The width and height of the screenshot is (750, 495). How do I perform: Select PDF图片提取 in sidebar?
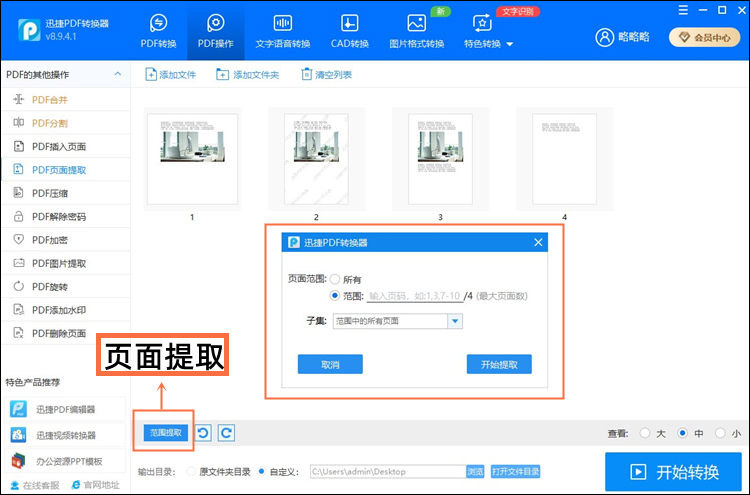pyautogui.click(x=66, y=263)
